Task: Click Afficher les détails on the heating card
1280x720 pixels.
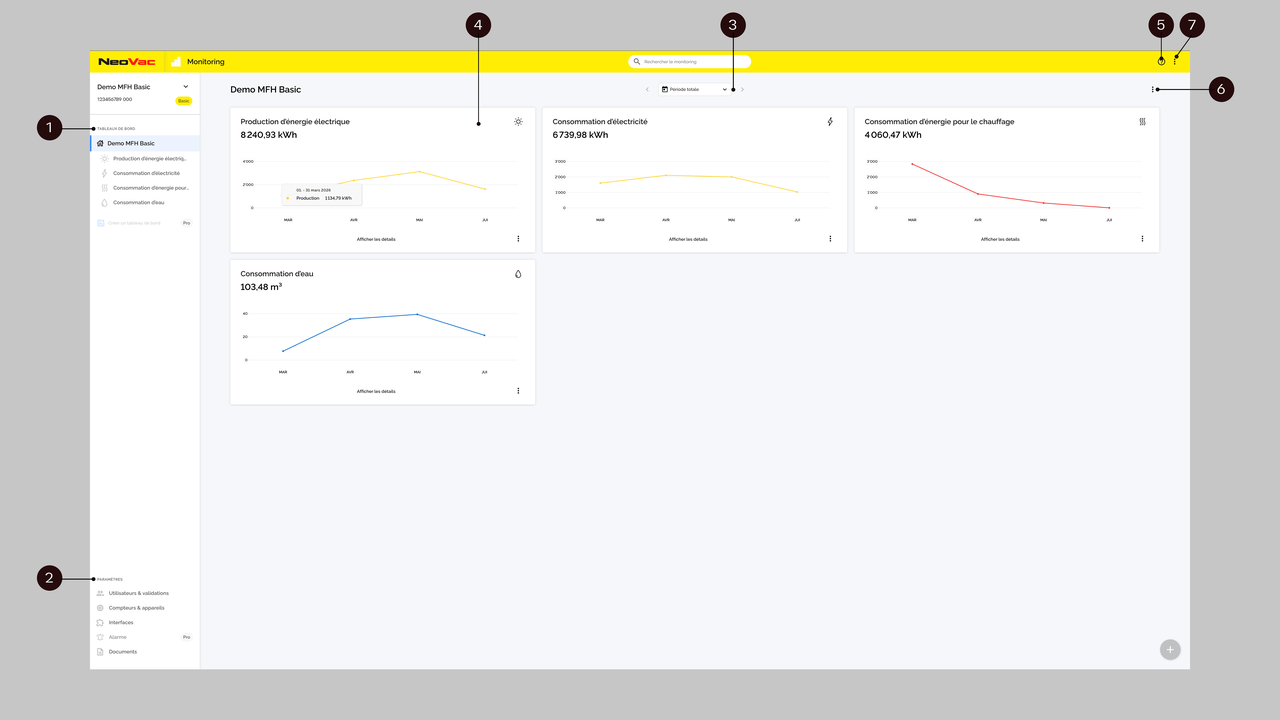Action: click(x=1000, y=239)
